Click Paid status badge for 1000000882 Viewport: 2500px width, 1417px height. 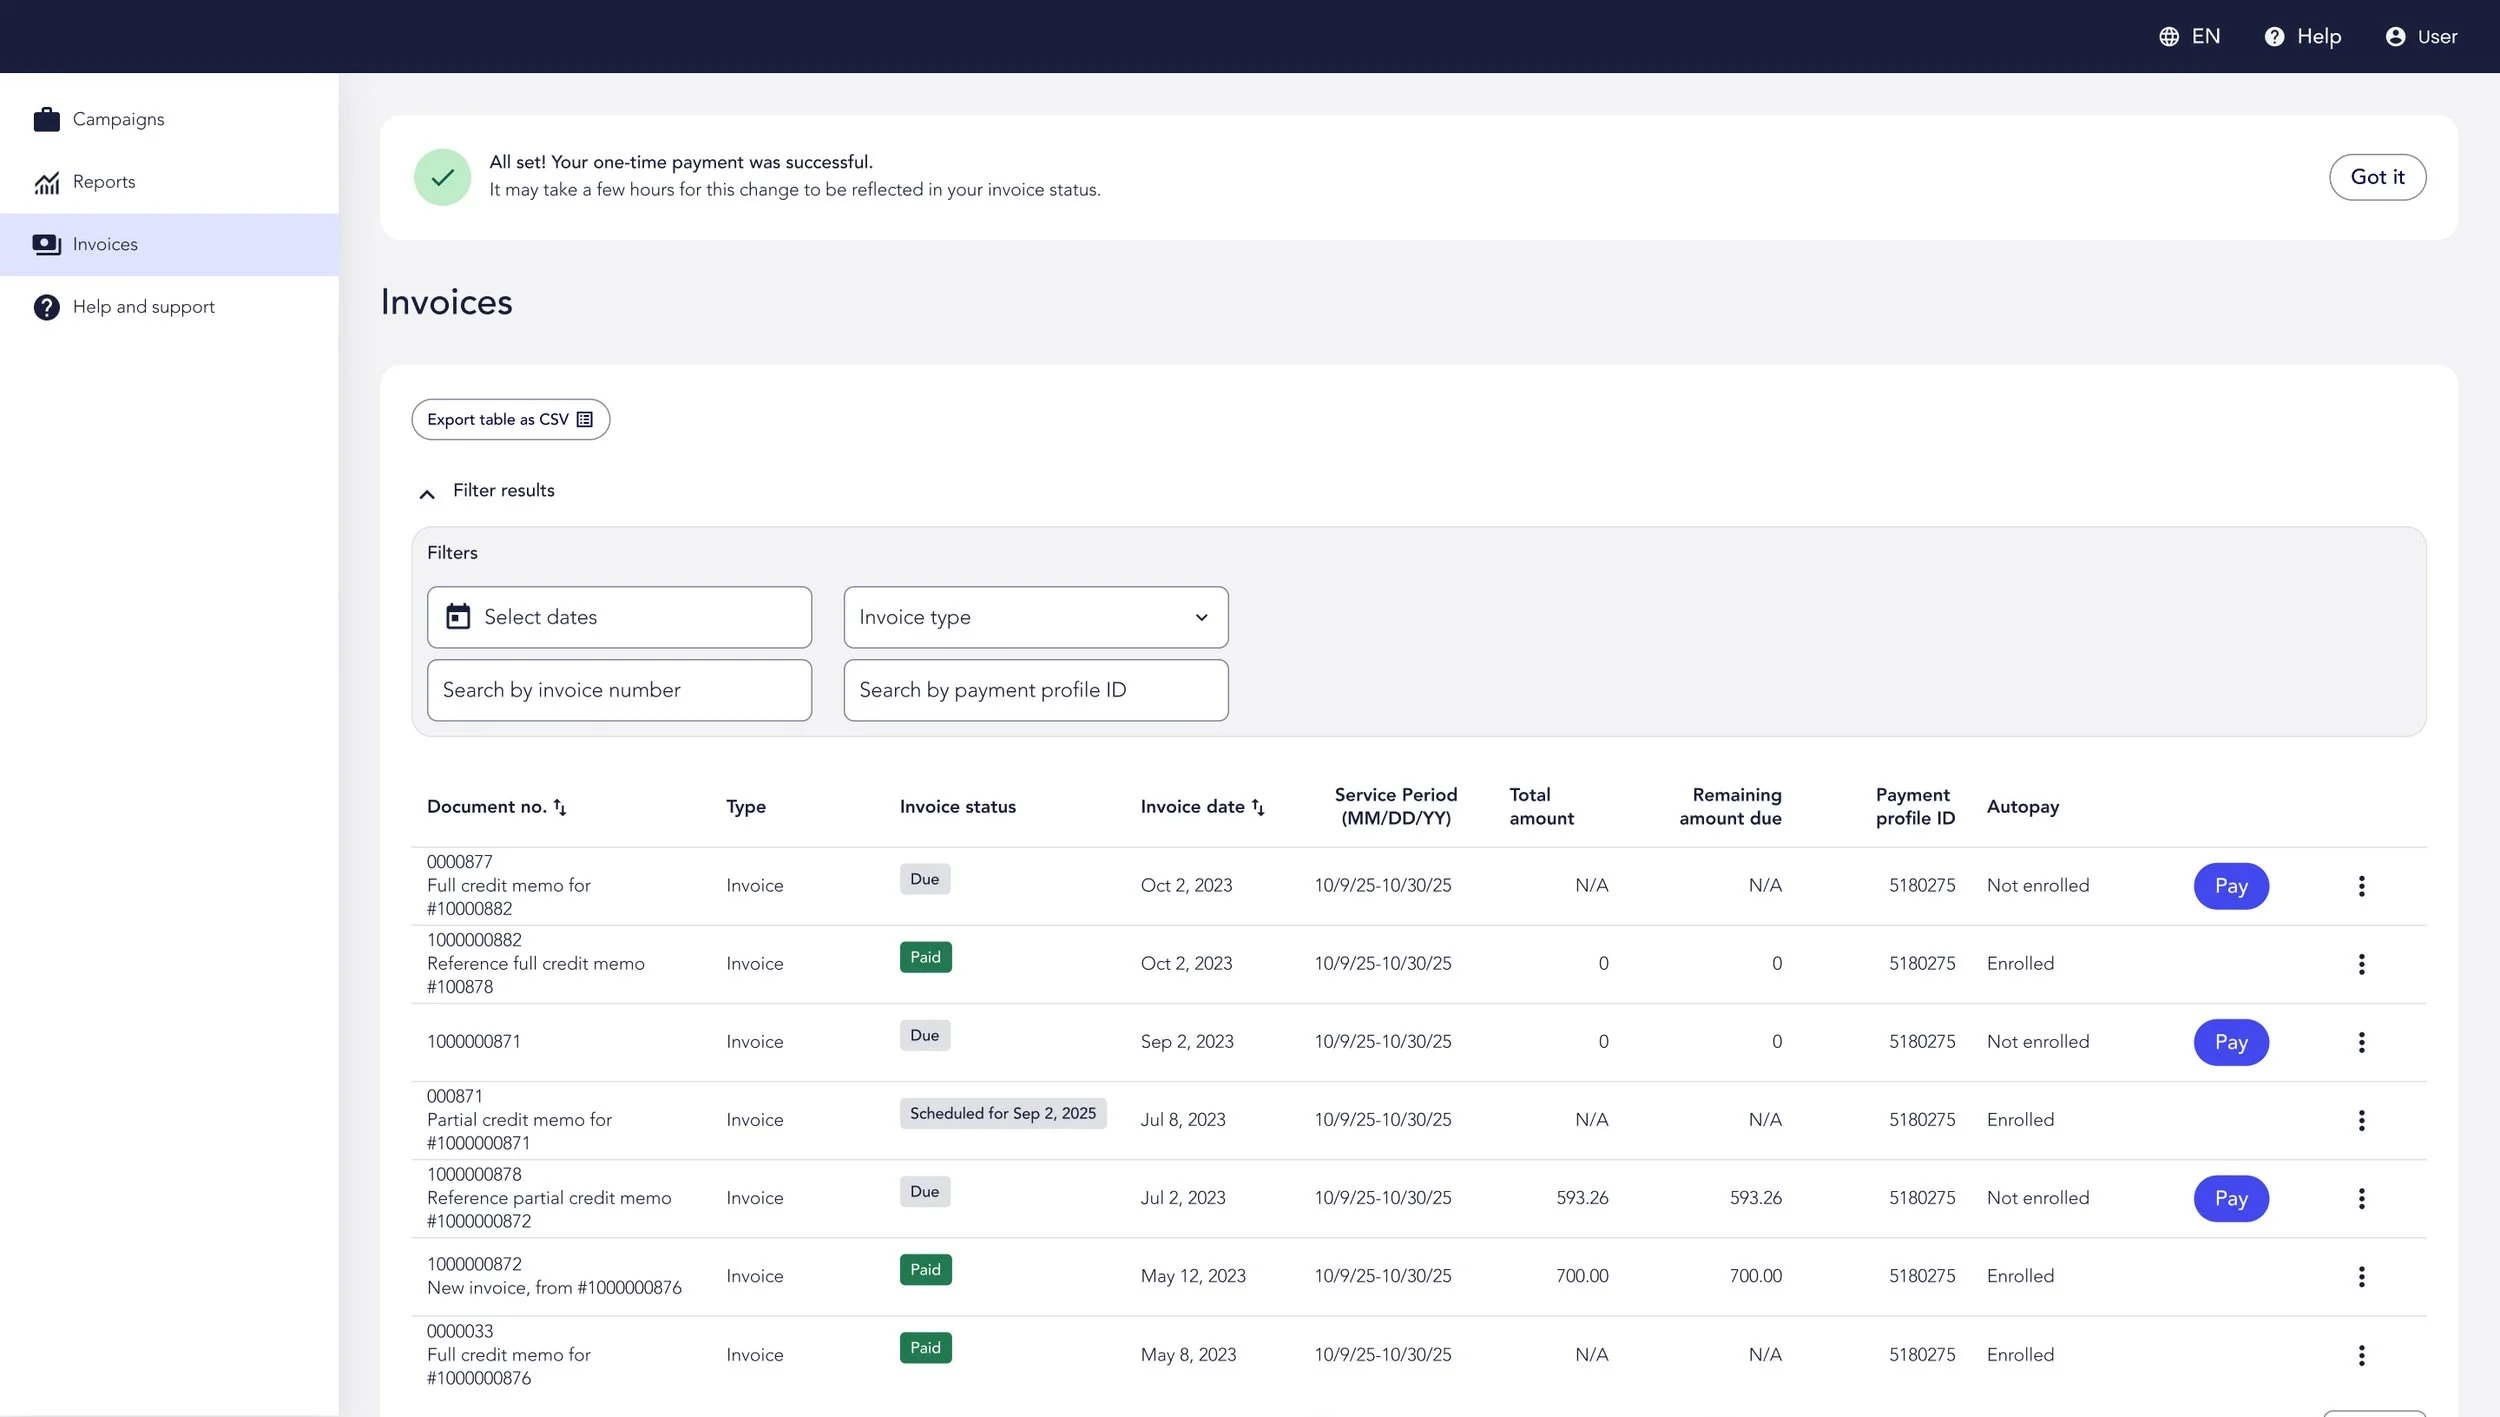click(925, 957)
